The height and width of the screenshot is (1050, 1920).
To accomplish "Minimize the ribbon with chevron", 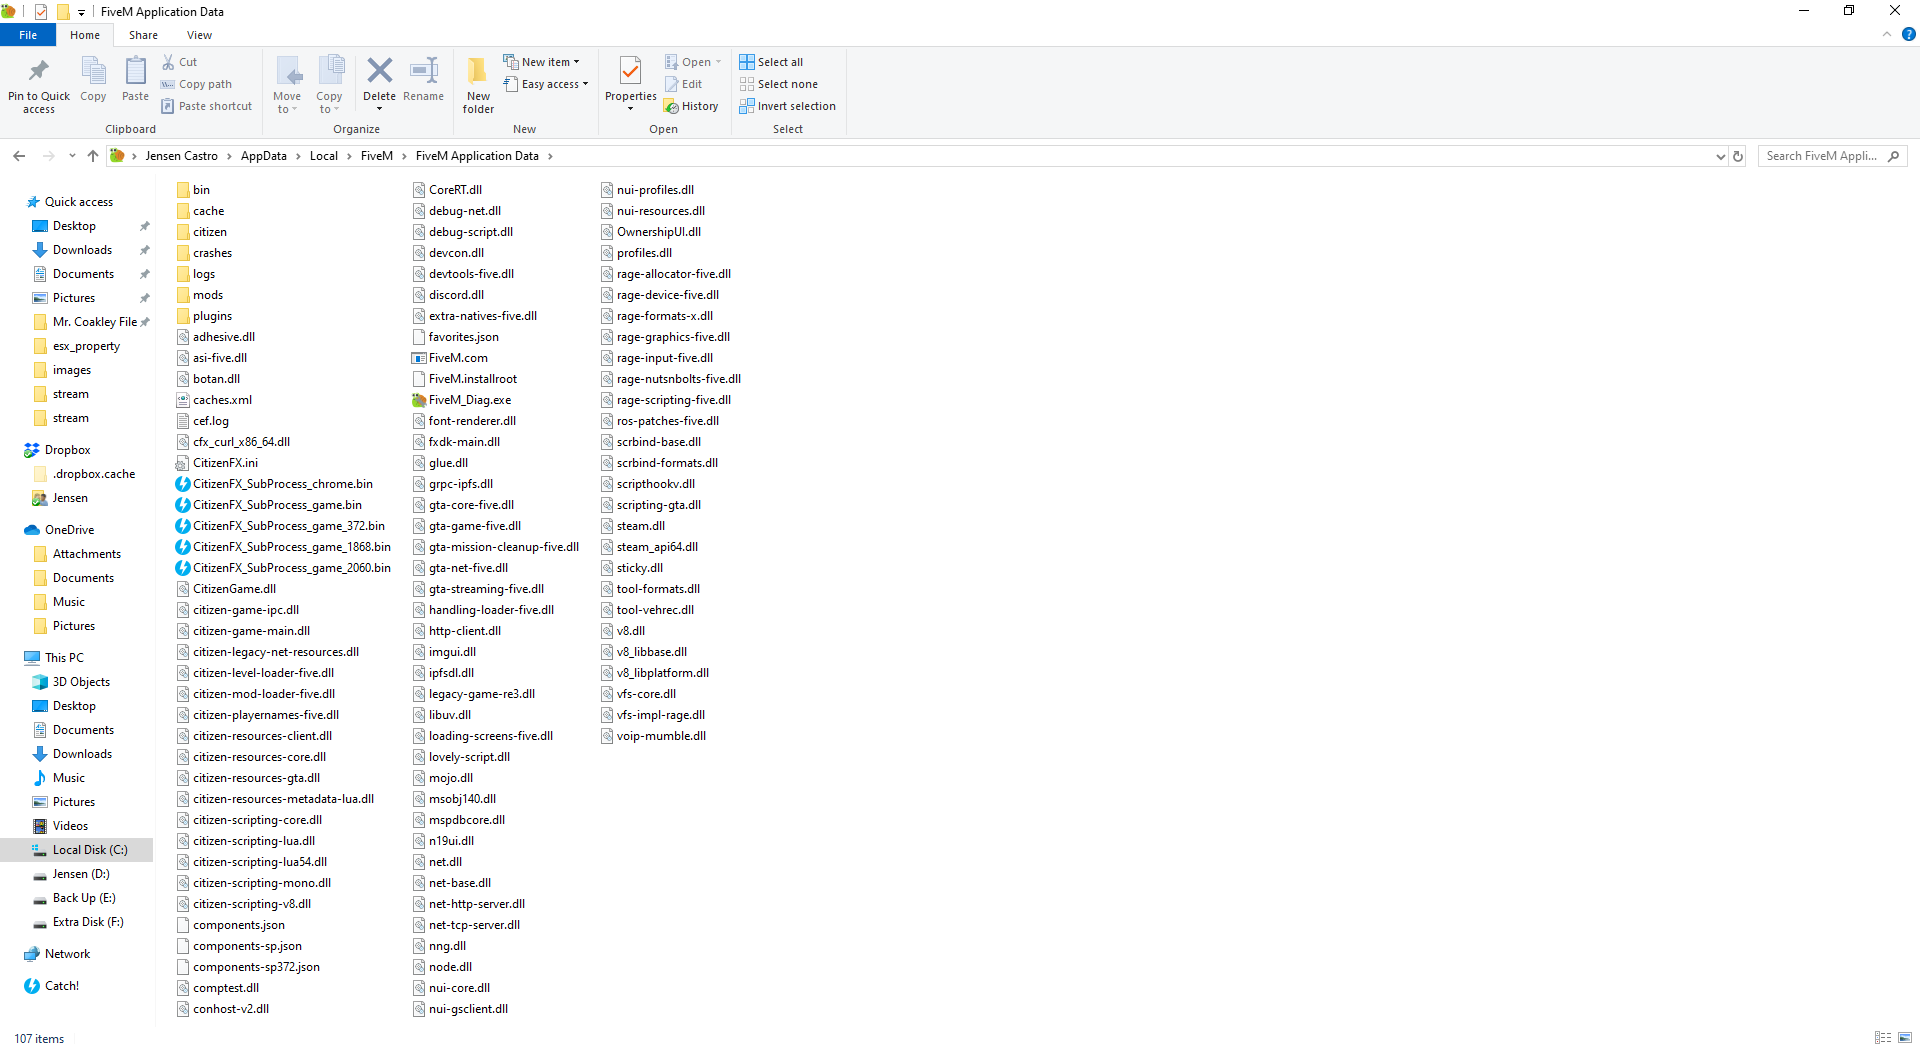I will [x=1887, y=34].
